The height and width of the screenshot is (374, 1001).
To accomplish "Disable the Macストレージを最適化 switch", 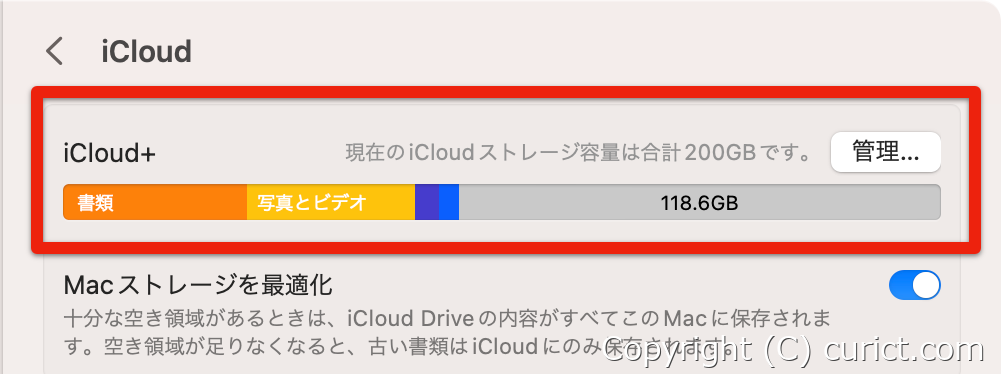I will tap(914, 285).
